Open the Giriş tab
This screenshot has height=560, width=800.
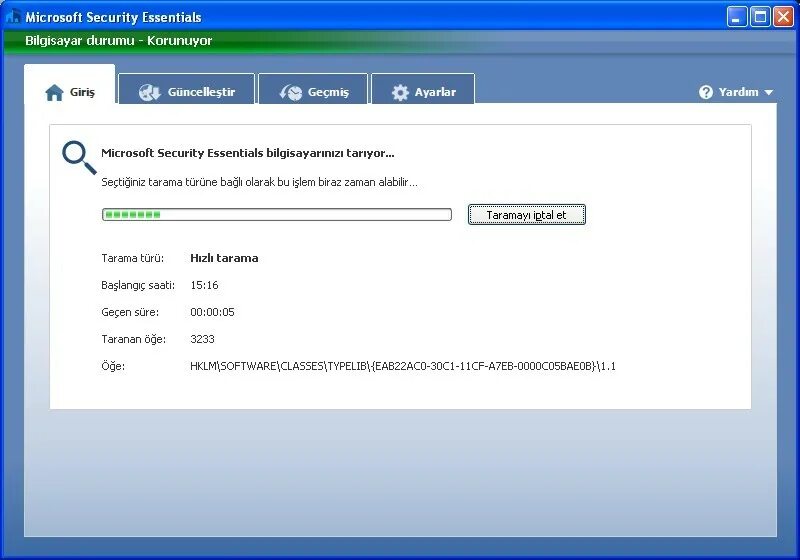(69, 86)
